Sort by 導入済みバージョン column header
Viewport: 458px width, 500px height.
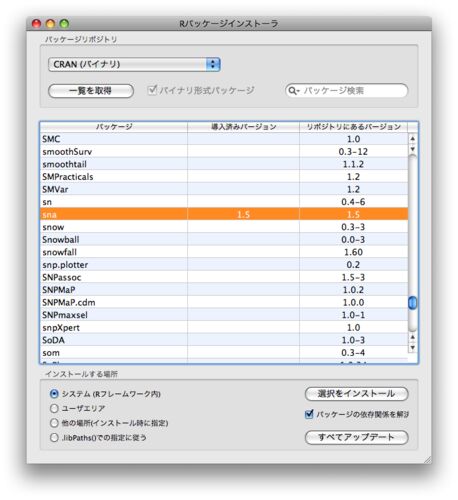coord(243,127)
